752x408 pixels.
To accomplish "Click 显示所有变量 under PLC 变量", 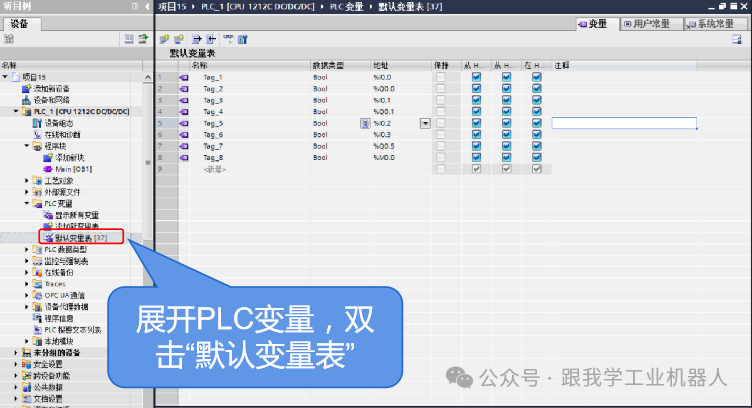I will coord(76,215).
